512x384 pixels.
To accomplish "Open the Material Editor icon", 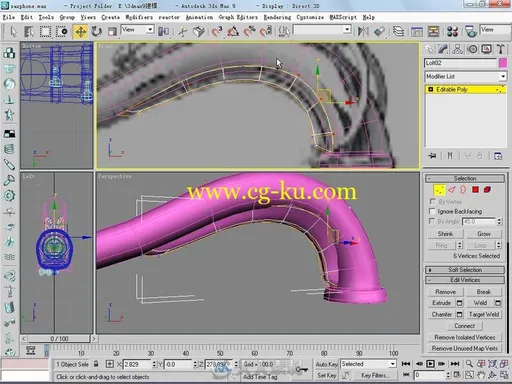I will pyautogui.click(x=452, y=32).
